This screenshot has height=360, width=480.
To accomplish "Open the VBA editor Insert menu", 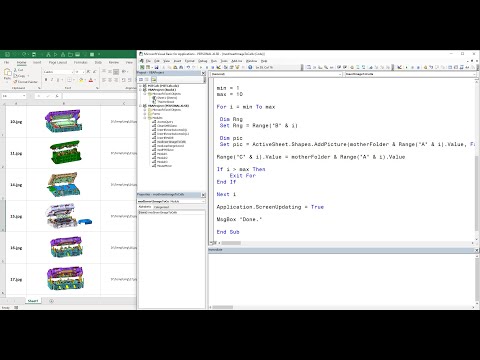I will click(x=177, y=61).
